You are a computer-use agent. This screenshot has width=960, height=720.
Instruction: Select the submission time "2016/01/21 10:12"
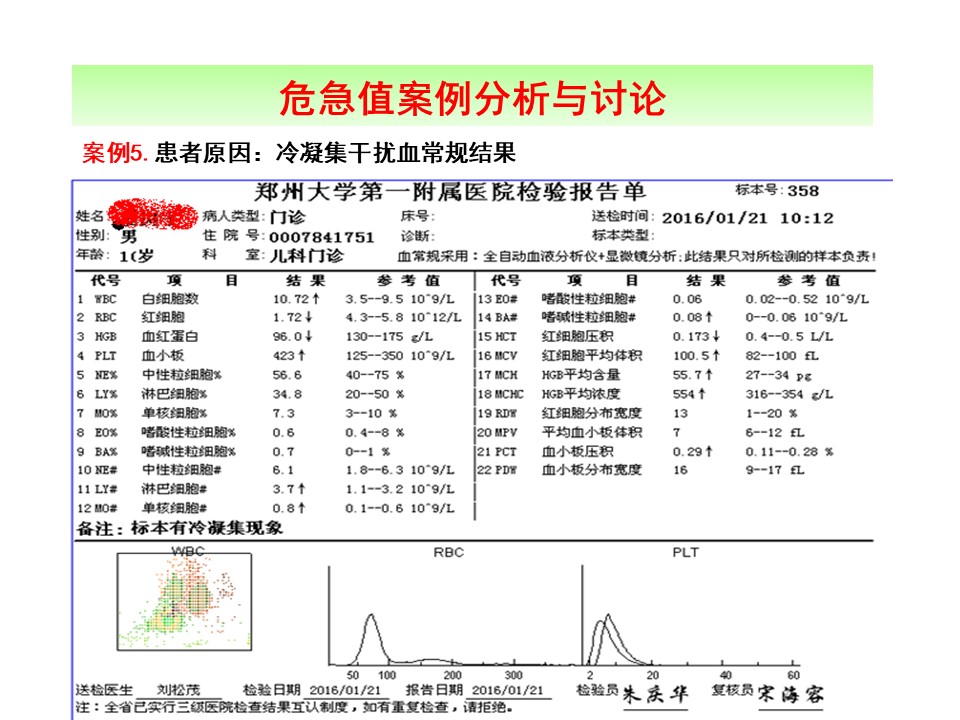tap(748, 218)
